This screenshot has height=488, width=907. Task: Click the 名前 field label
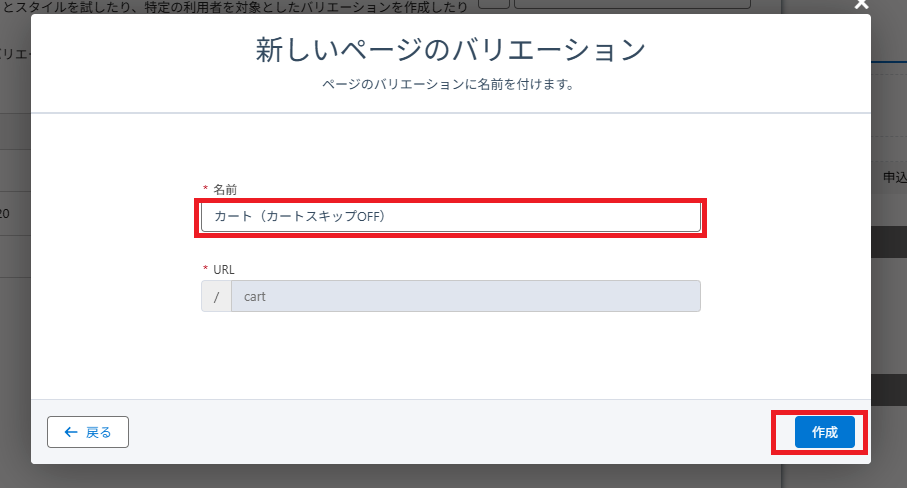click(226, 189)
